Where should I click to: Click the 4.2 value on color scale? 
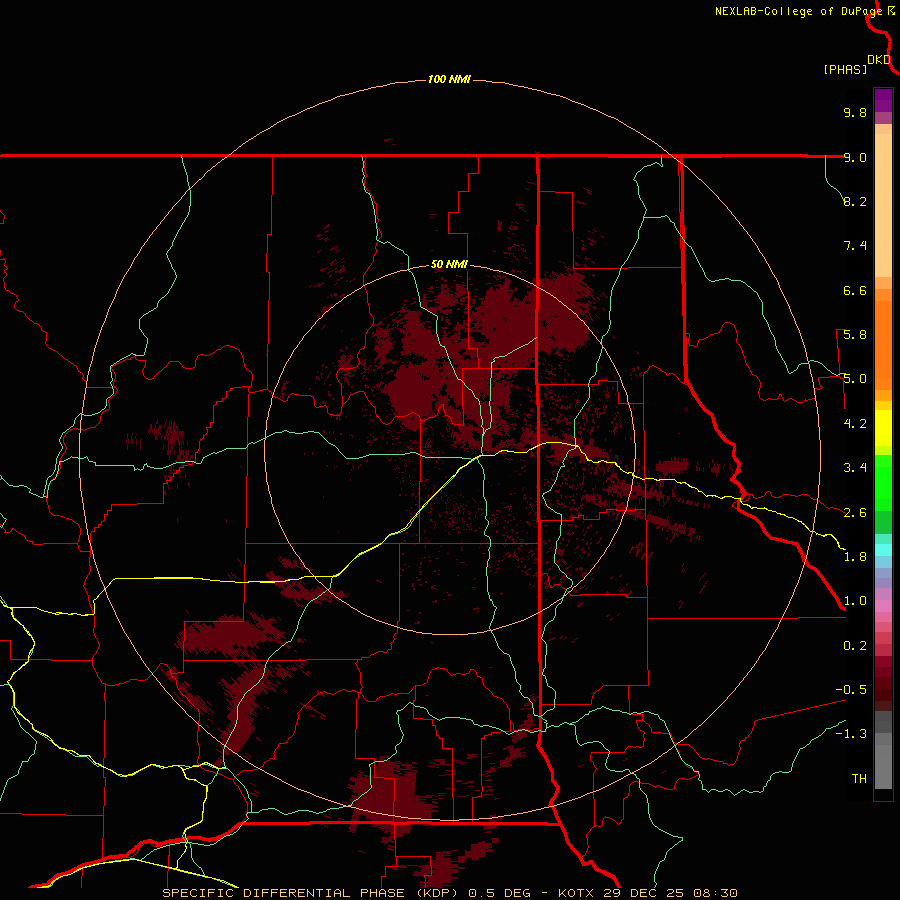pos(855,424)
